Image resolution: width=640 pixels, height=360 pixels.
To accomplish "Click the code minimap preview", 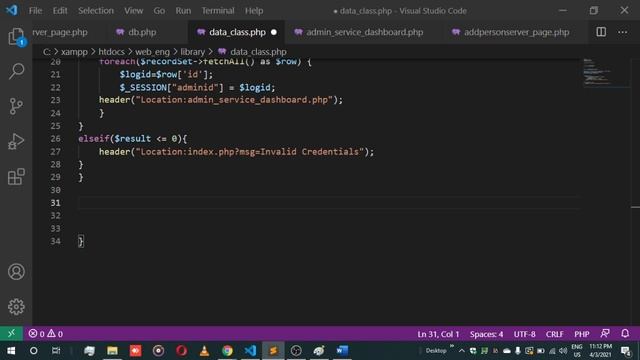I will [x=606, y=73].
